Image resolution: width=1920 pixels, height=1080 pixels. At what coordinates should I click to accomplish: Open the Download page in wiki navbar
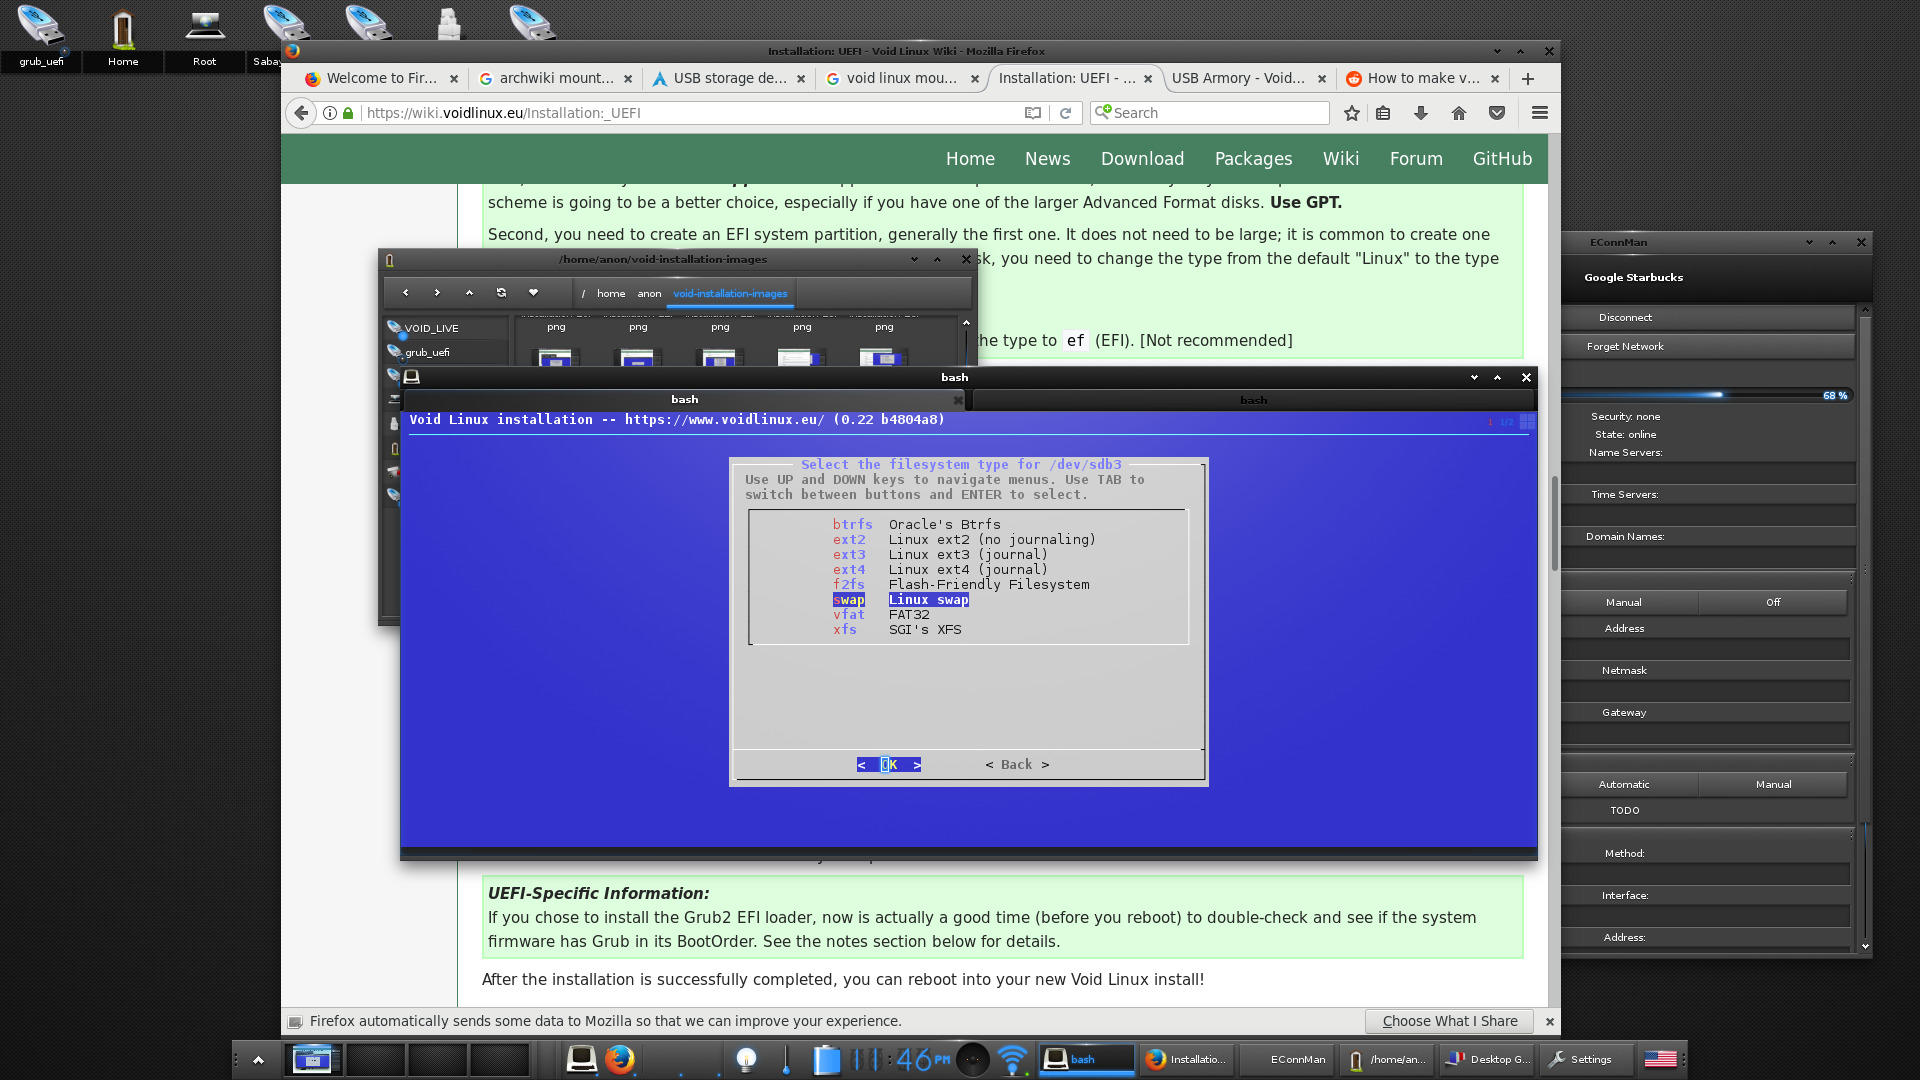tap(1142, 159)
